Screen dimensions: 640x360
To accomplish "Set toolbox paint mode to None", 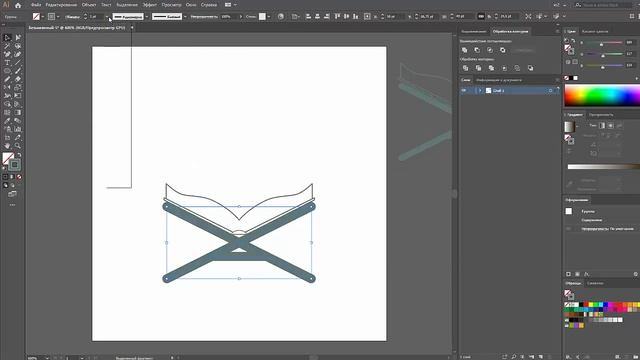I will pos(19,177).
